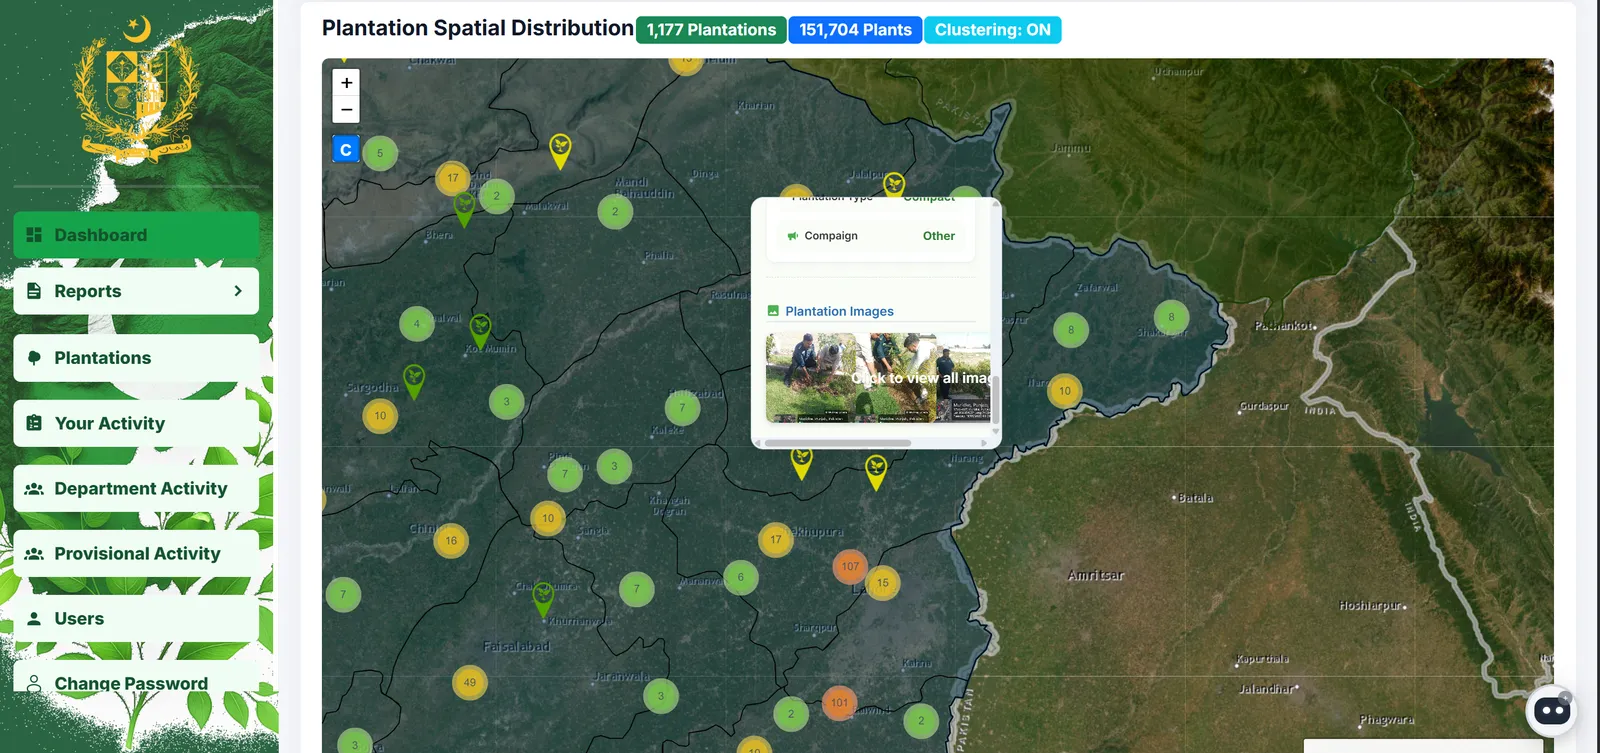The width and height of the screenshot is (1600, 753).
Task: Click the Clustering: ON badge
Action: point(993,30)
